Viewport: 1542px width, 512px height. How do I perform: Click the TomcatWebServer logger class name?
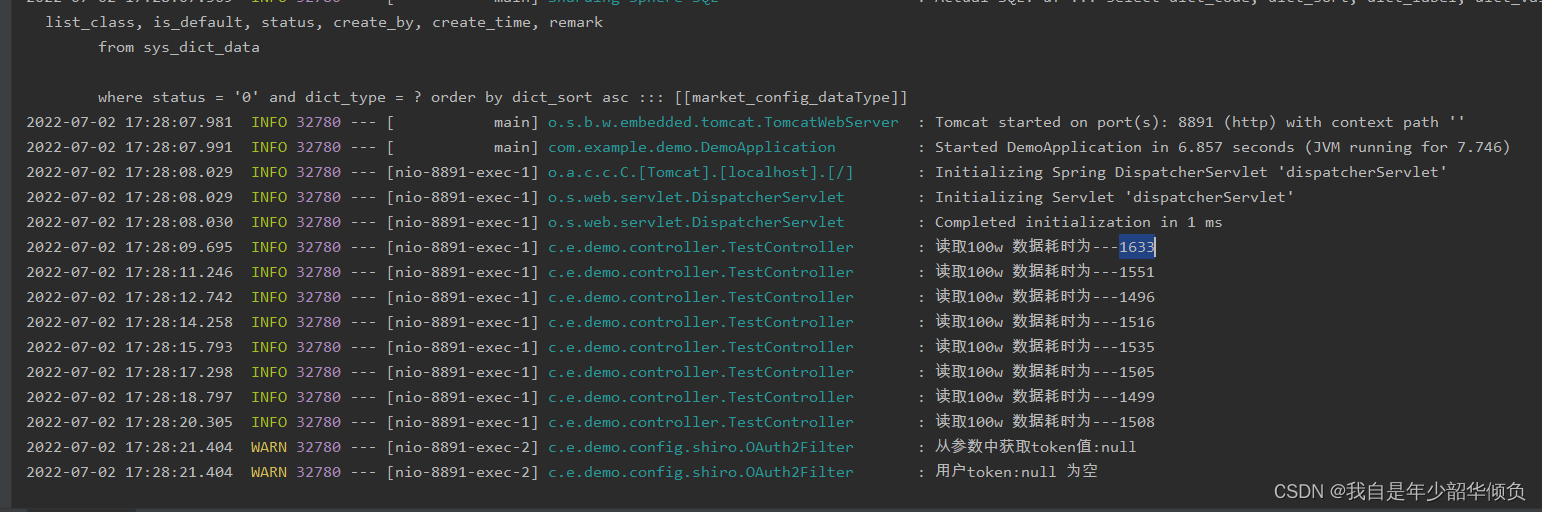tap(723, 122)
